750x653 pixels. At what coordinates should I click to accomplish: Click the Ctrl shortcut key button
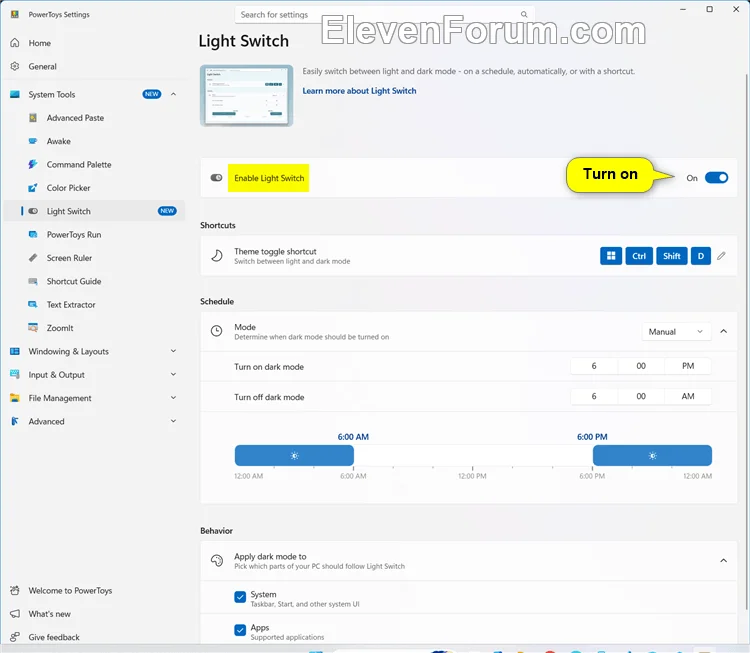point(639,256)
